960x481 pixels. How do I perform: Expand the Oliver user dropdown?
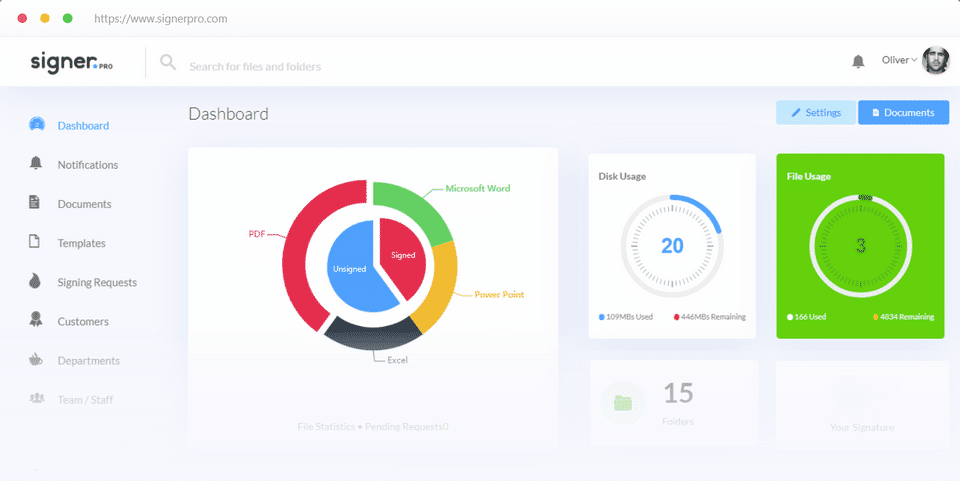tap(899, 60)
